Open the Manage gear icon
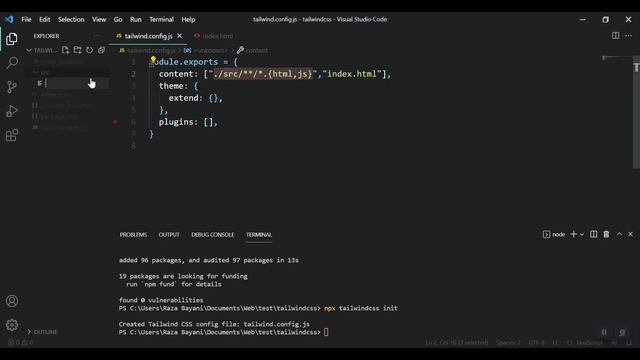The height and width of the screenshot is (360, 640). click(12, 325)
